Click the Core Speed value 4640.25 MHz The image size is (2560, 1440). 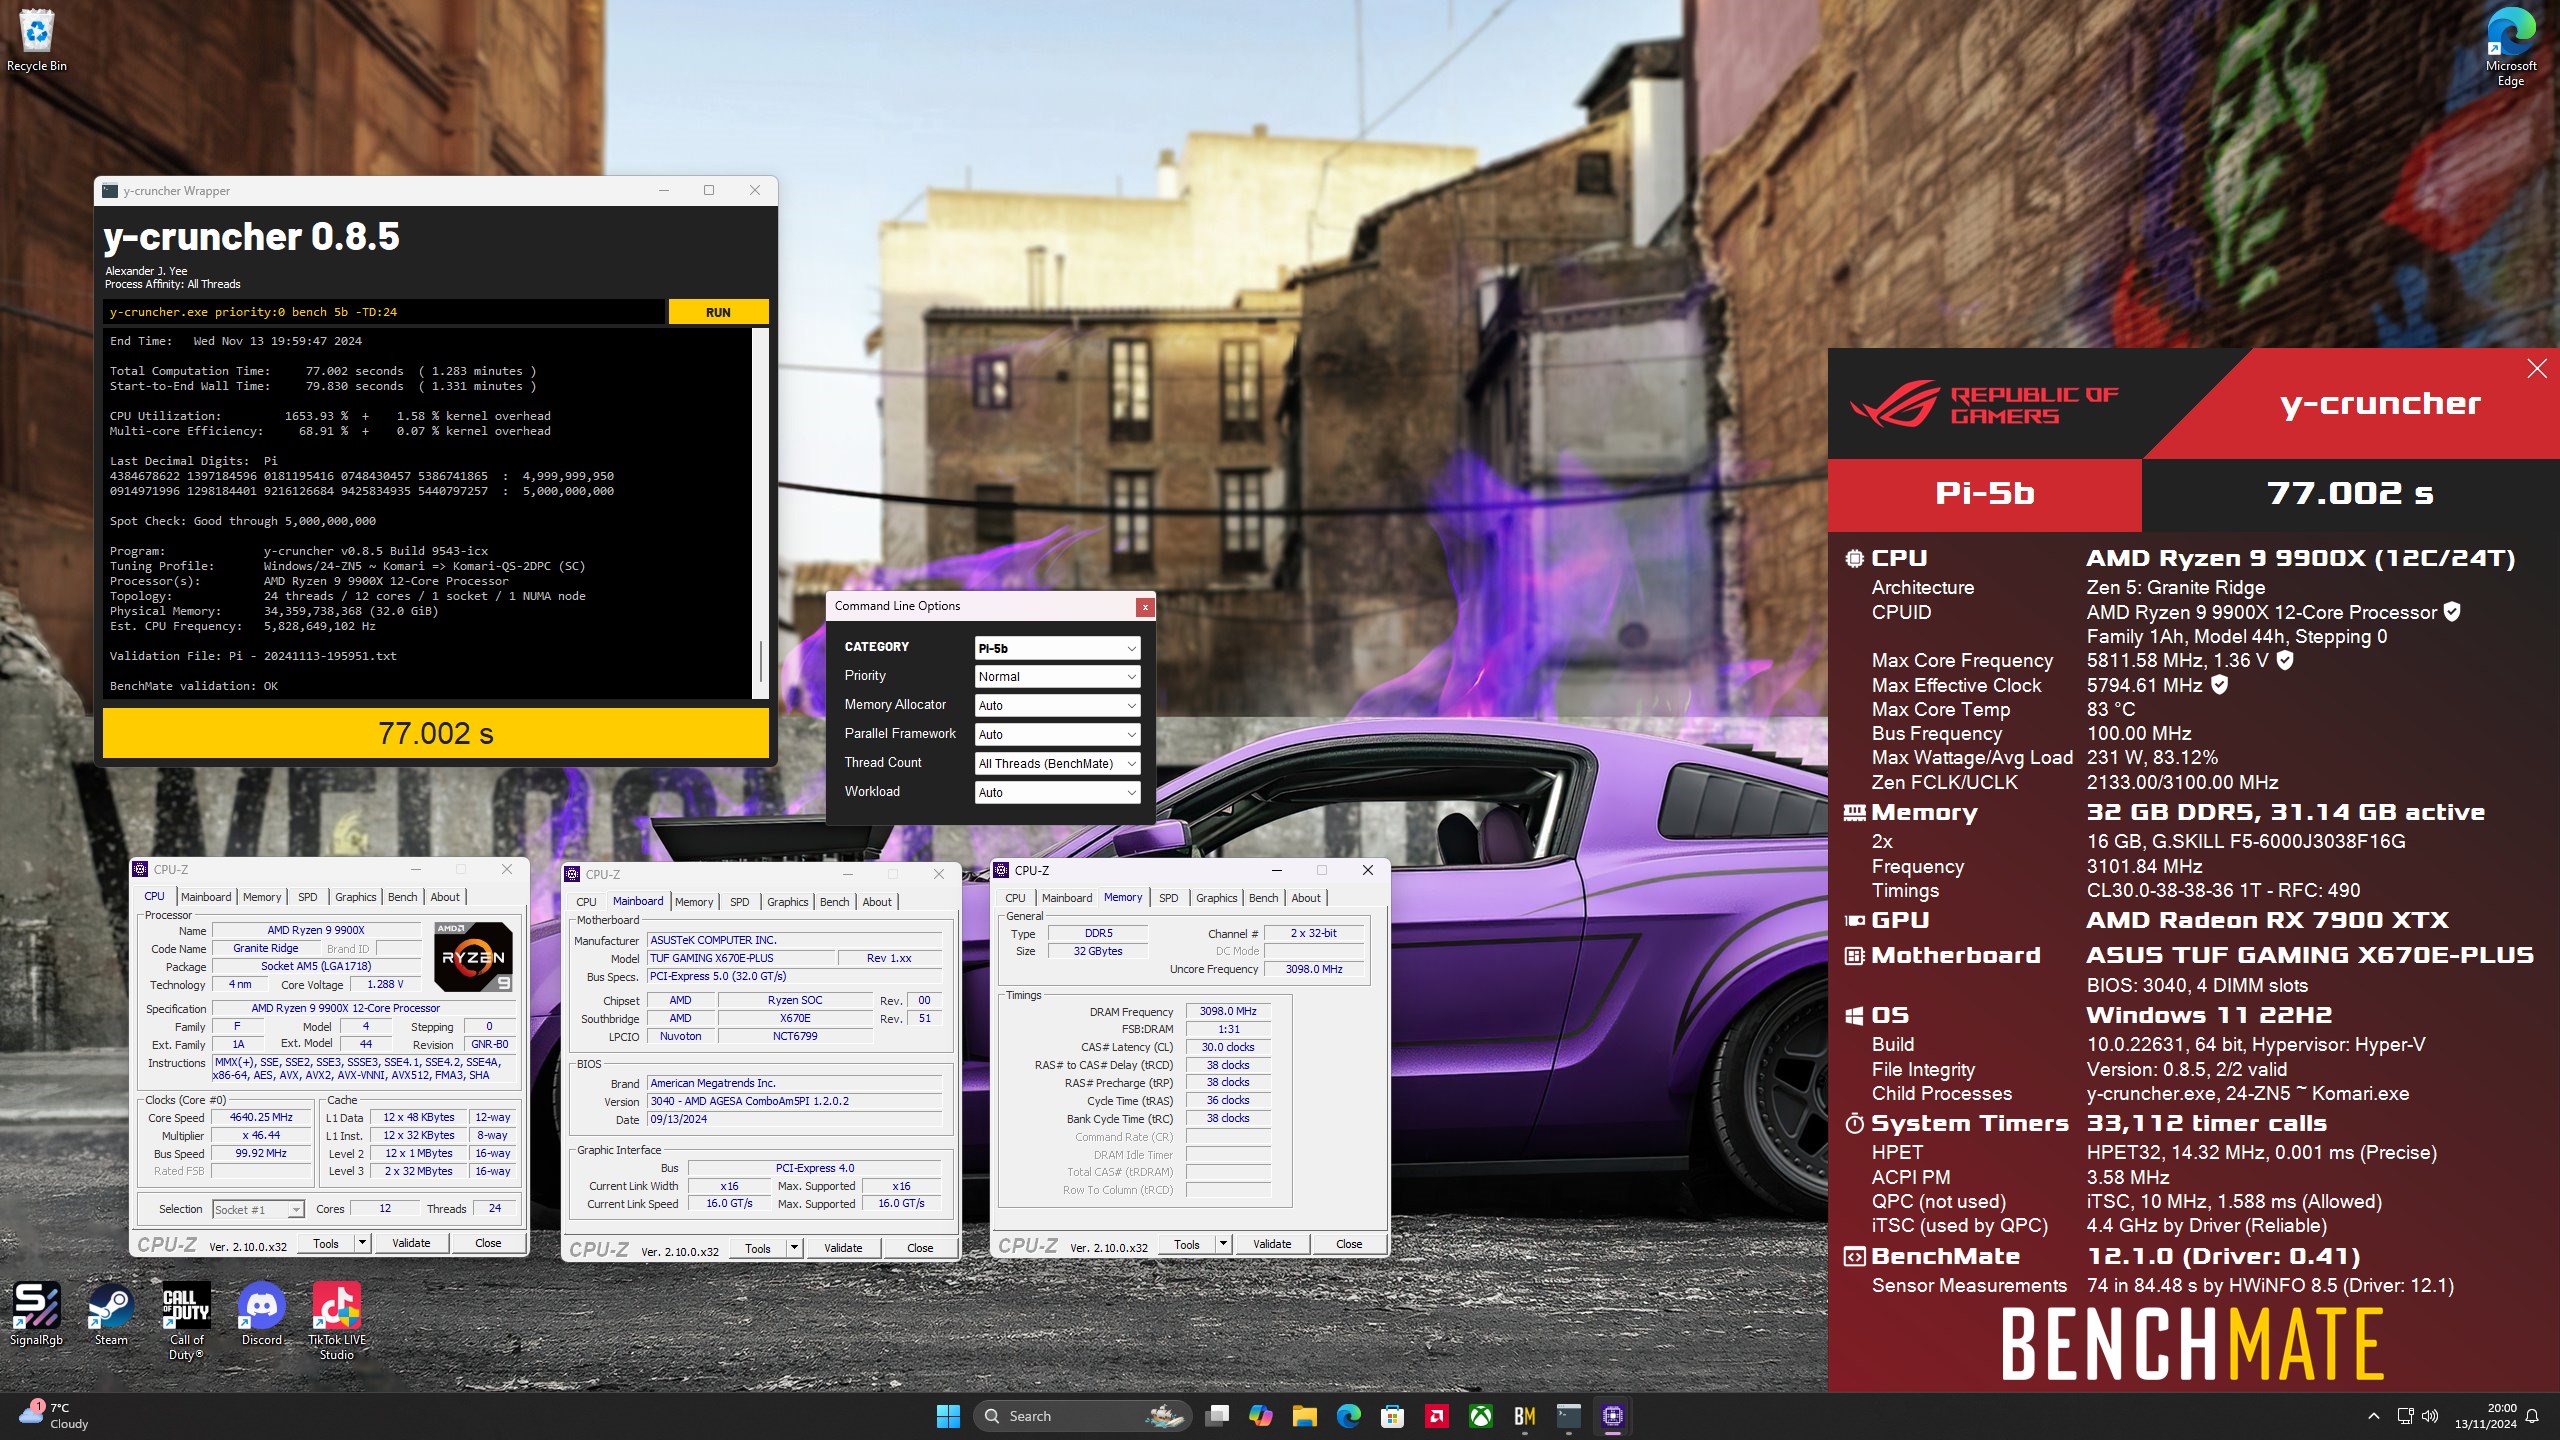pyautogui.click(x=261, y=1118)
